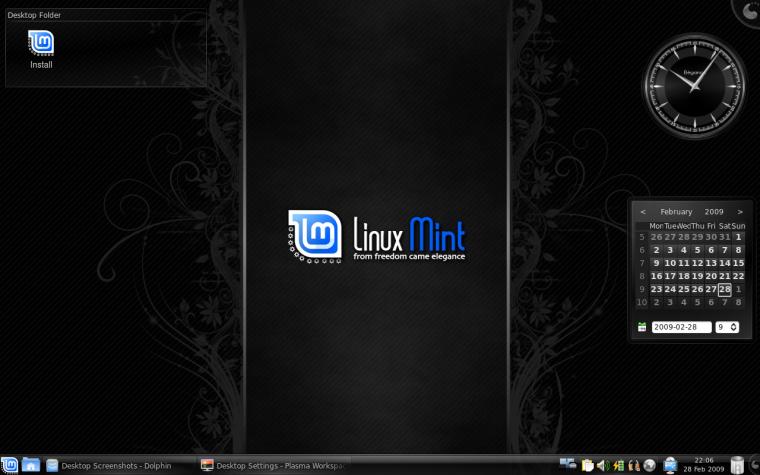Screen dimensions: 760x475
Task: Select February 6 in the calendar
Action: pos(711,250)
